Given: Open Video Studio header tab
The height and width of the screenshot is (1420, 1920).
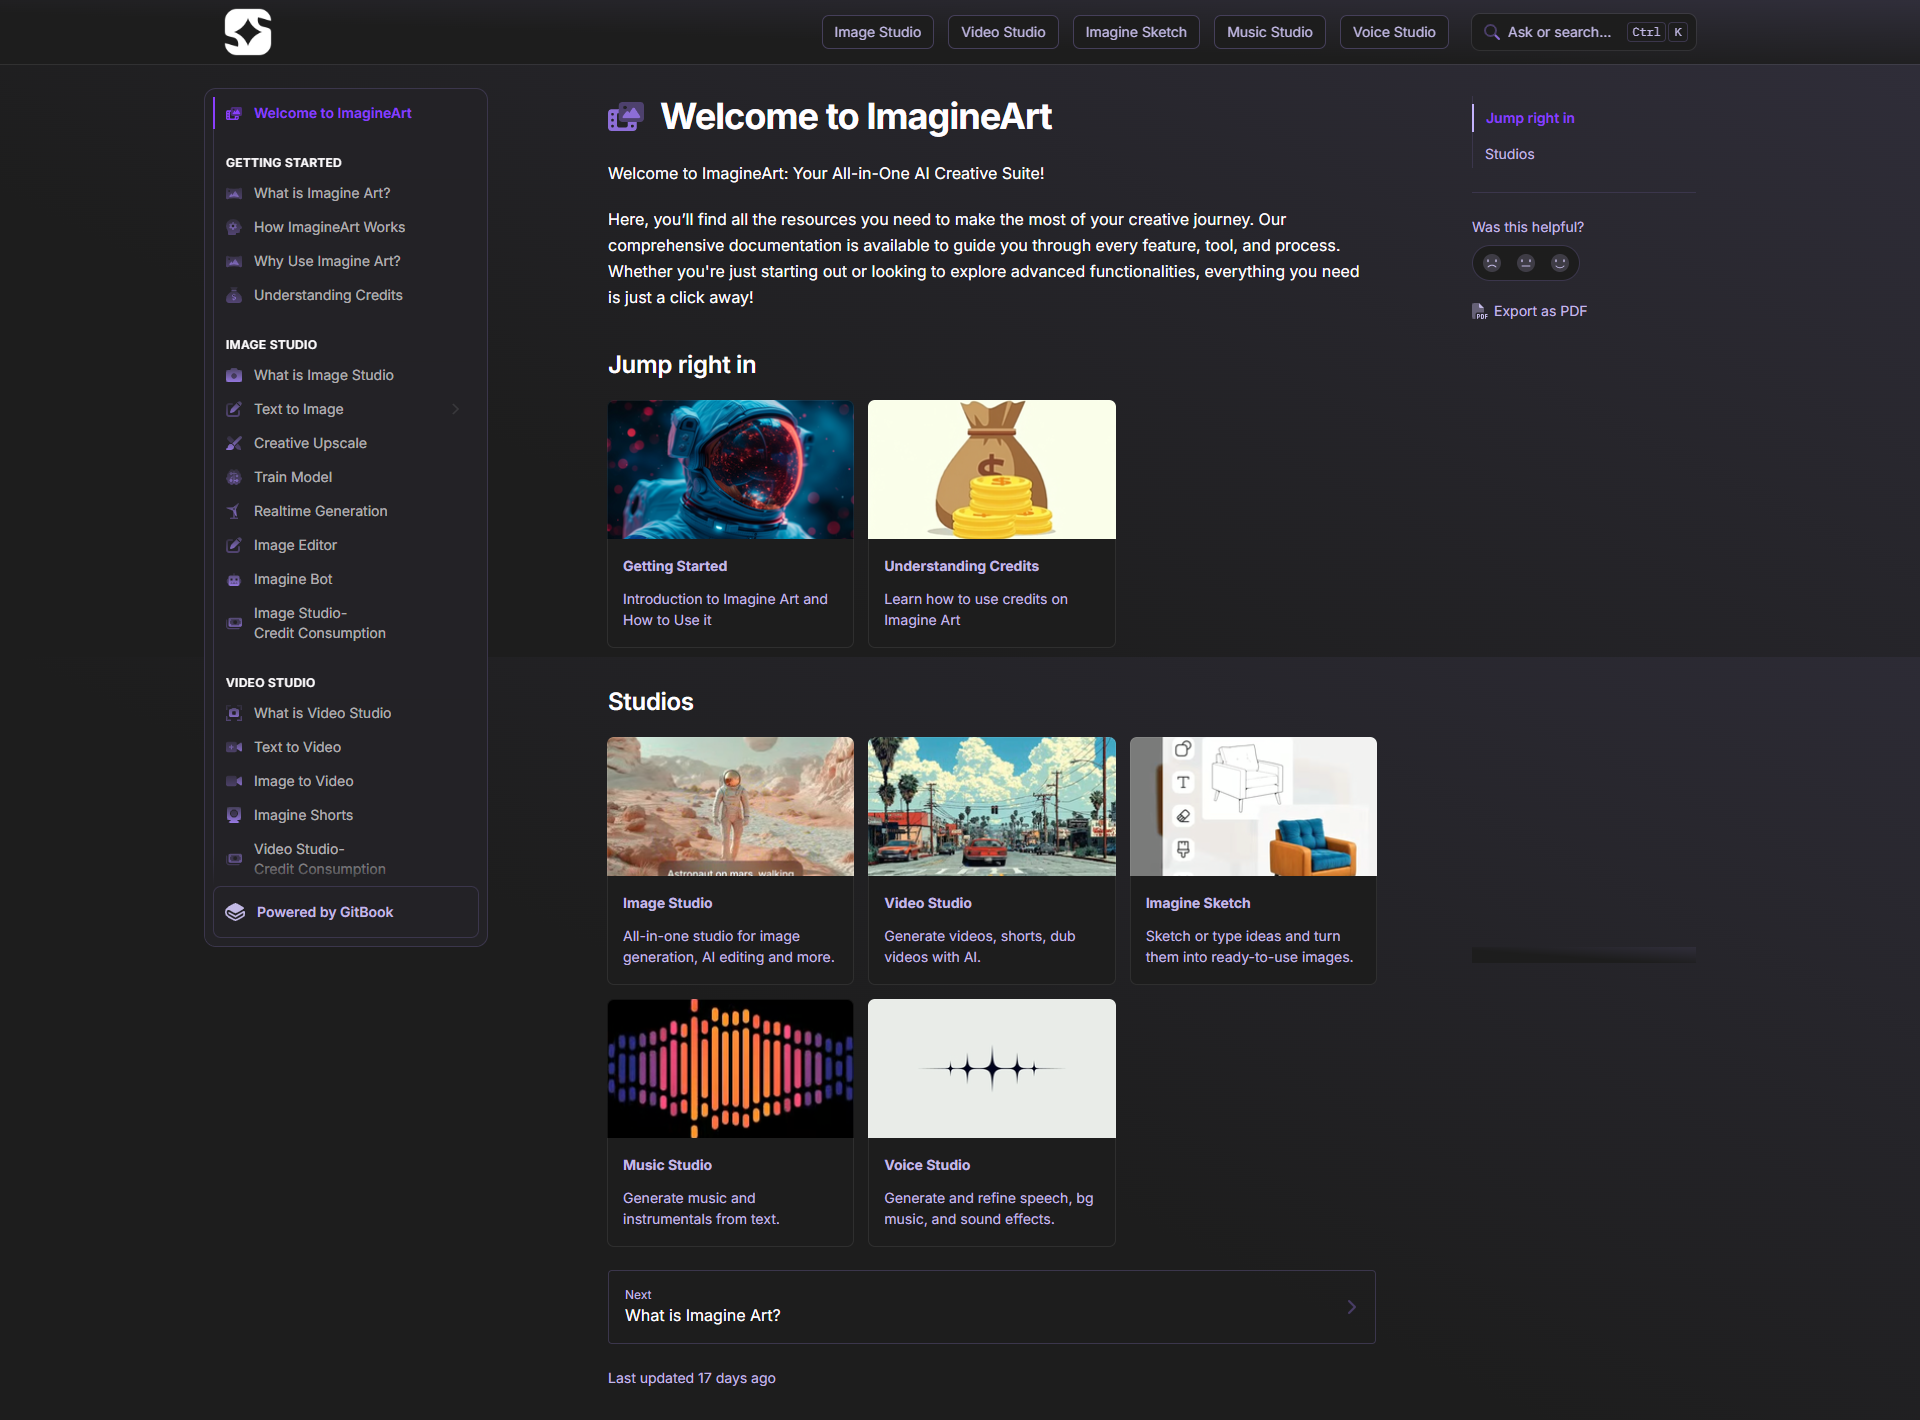Looking at the screenshot, I should (x=1003, y=32).
